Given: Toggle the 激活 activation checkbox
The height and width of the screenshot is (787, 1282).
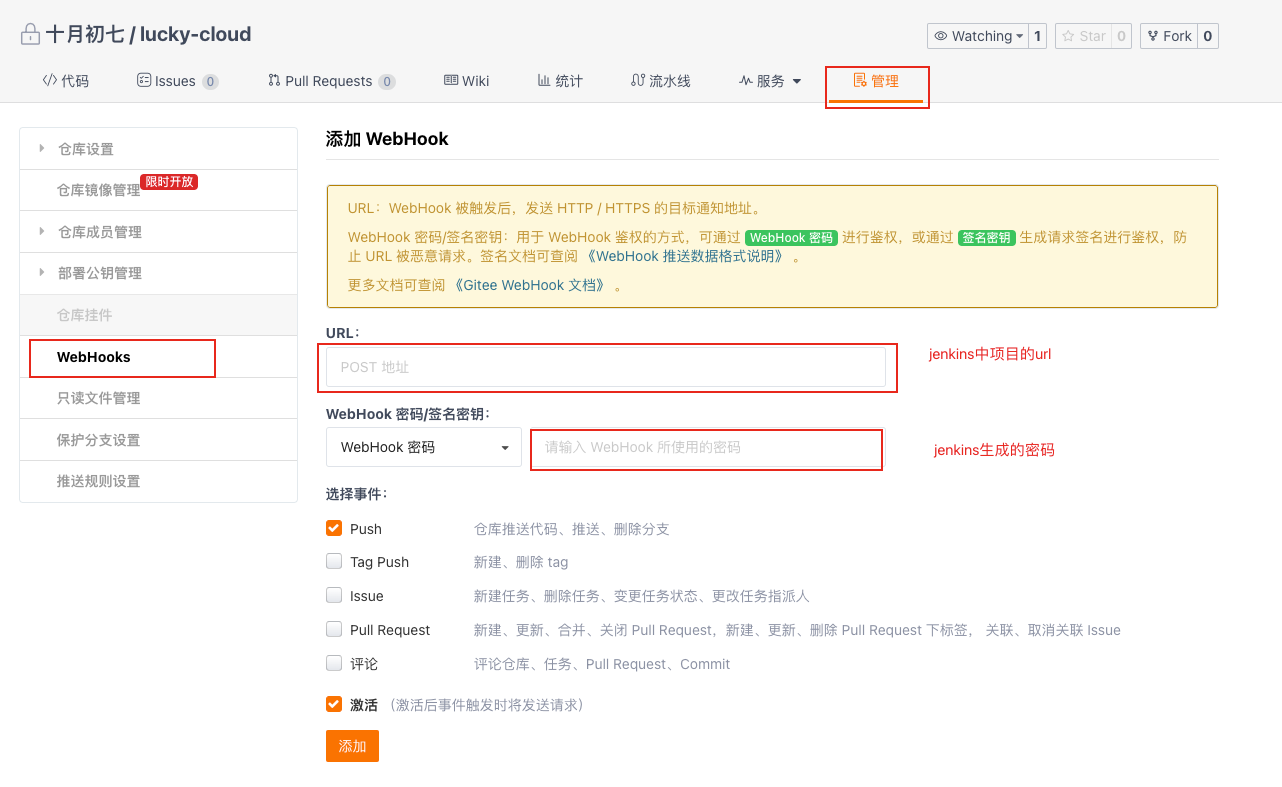Looking at the screenshot, I should point(334,704).
